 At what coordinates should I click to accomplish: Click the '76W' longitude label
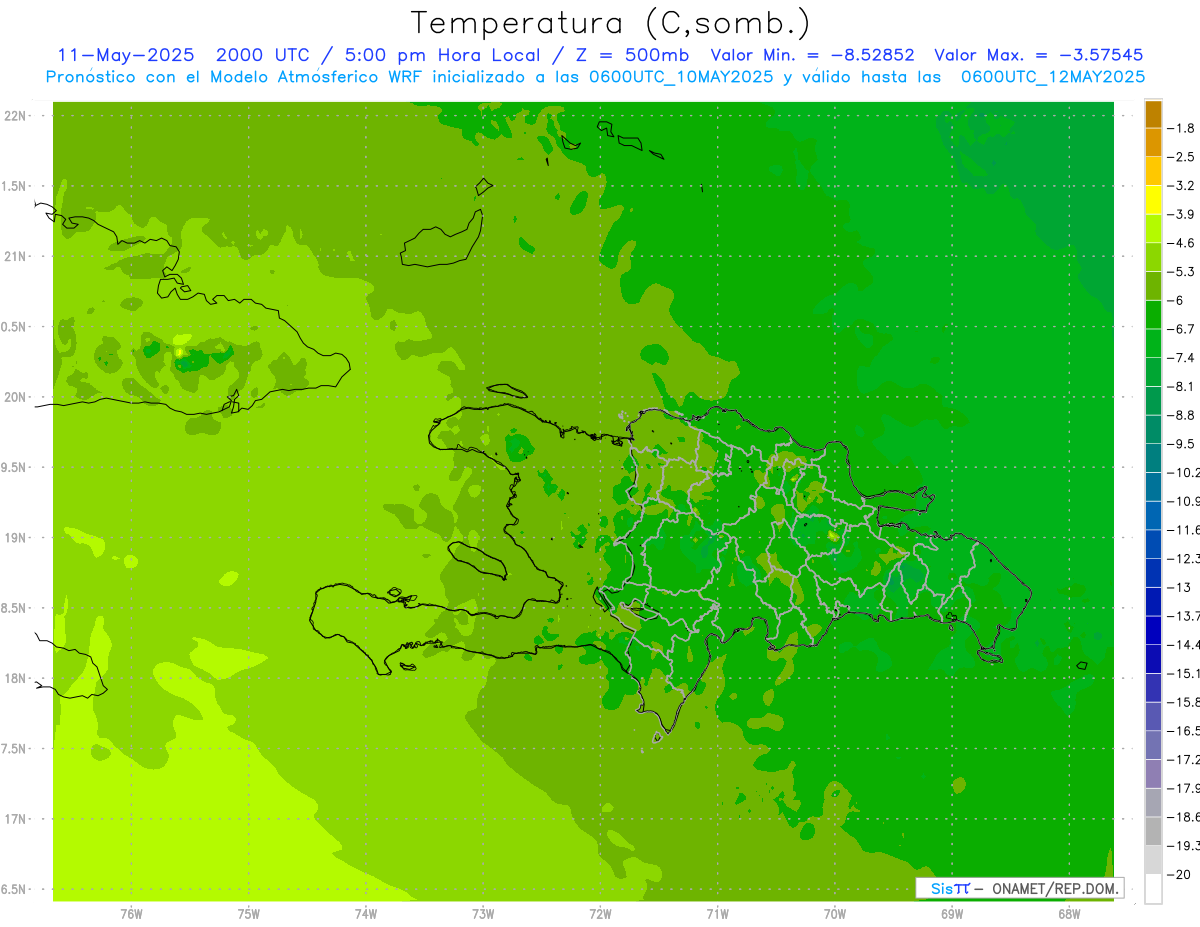pos(131,914)
